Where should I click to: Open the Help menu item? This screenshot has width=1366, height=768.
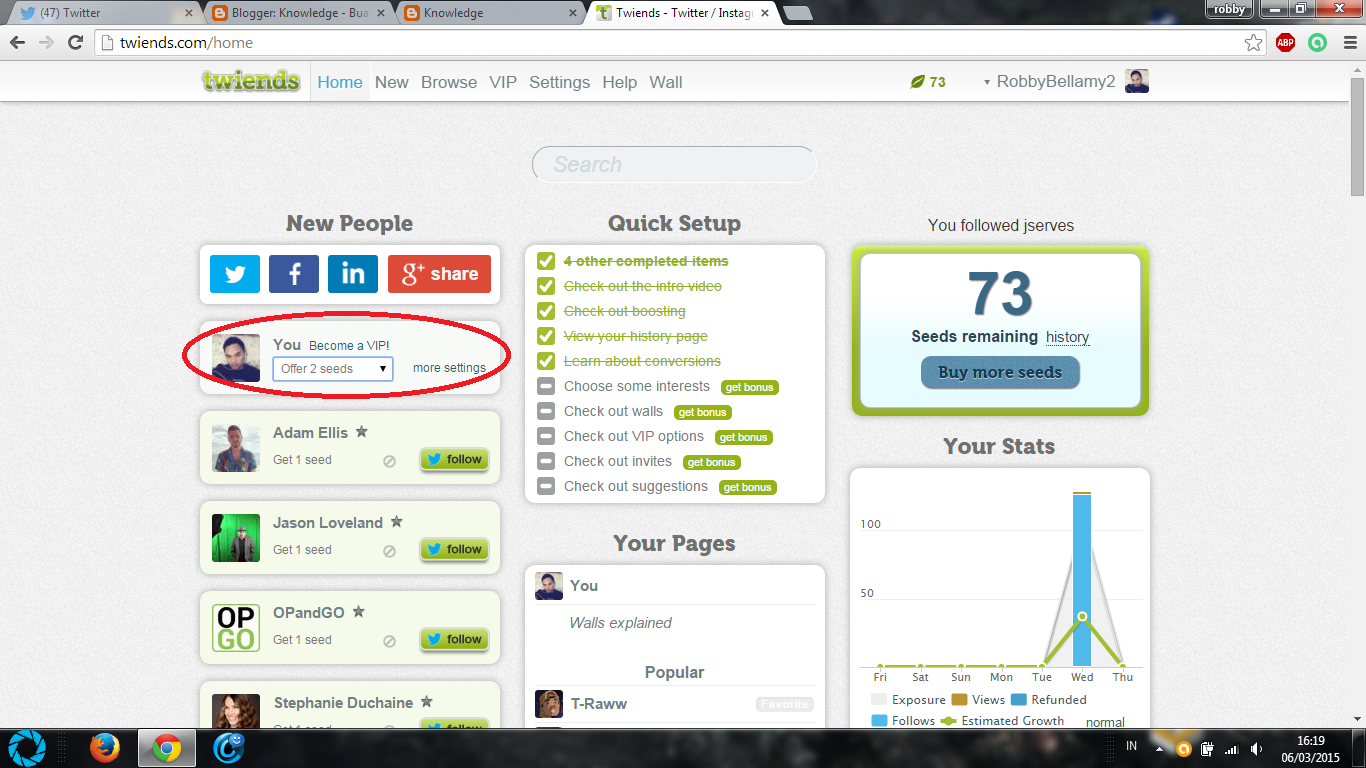(619, 82)
